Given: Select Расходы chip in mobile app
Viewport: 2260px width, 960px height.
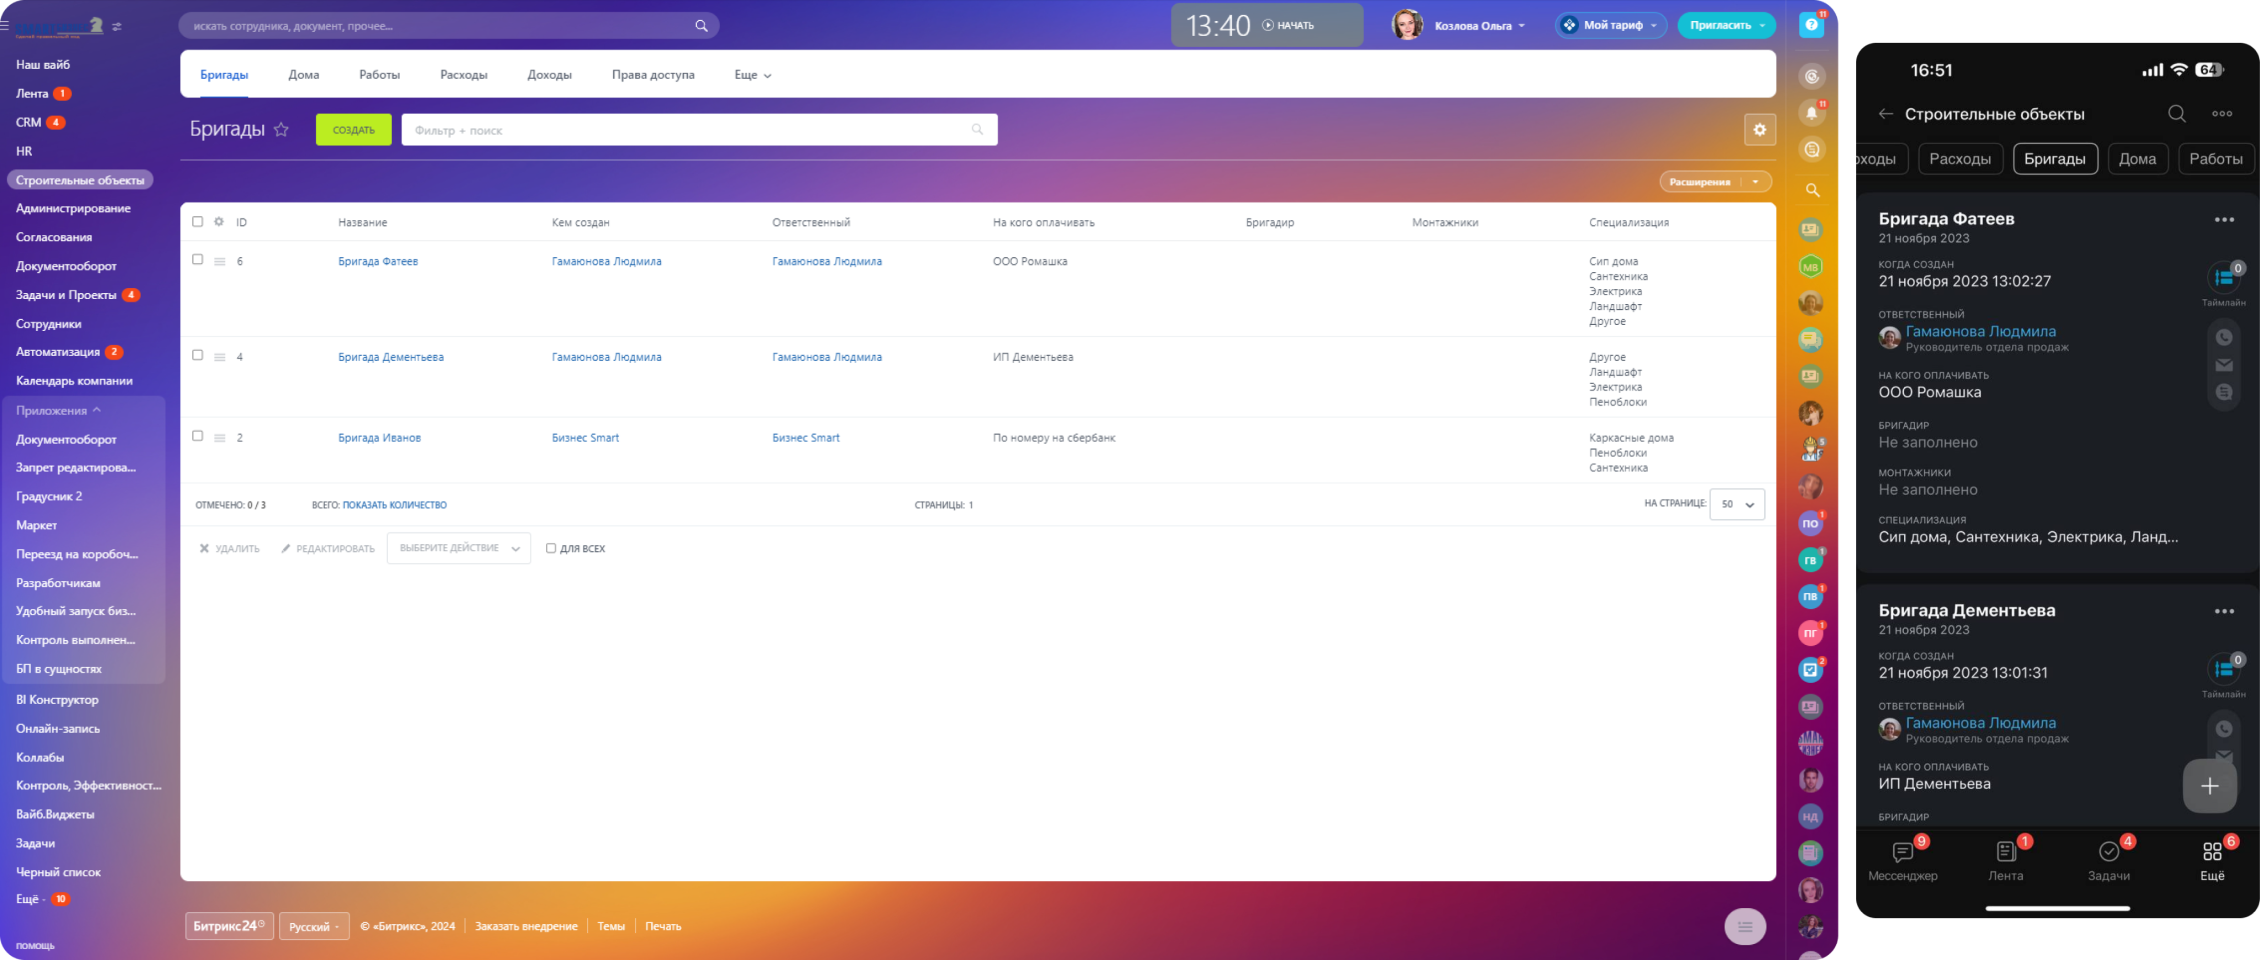Looking at the screenshot, I should (x=1960, y=159).
